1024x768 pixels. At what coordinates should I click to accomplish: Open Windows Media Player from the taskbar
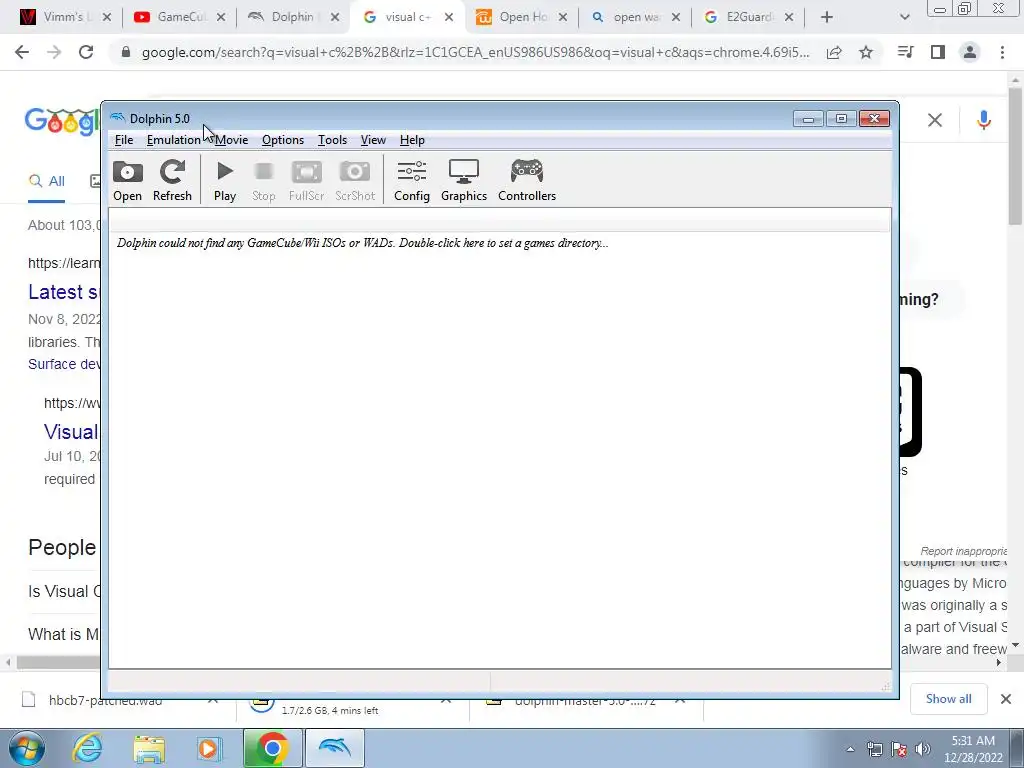[209, 748]
